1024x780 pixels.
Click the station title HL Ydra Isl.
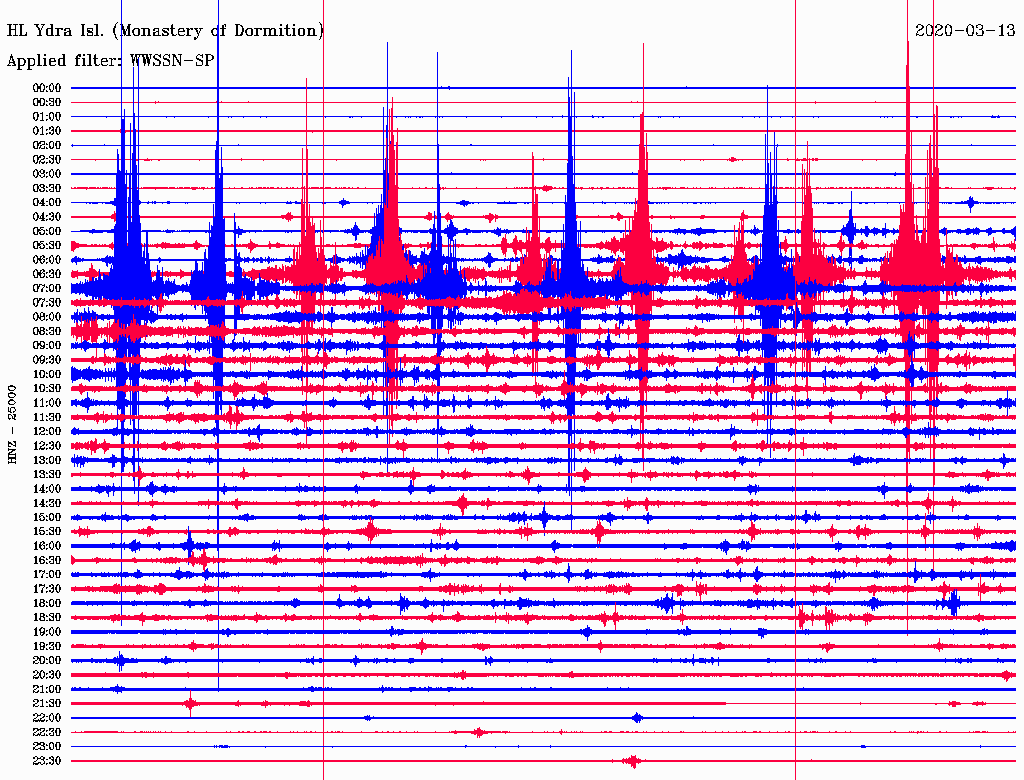click(165, 31)
